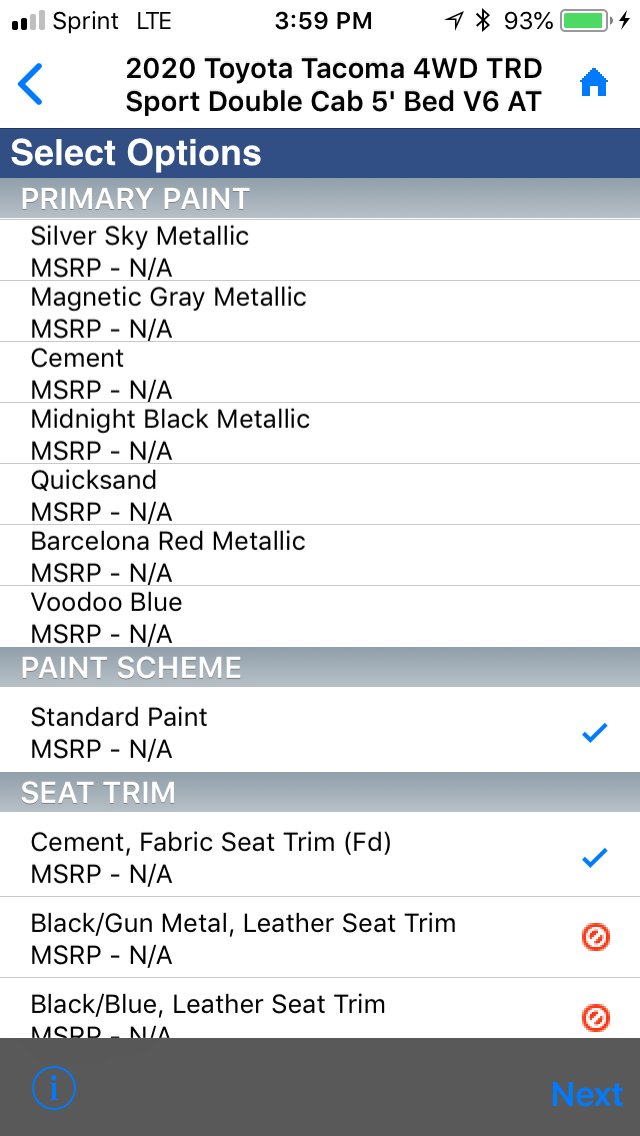Select Magnetic Gray Metallic paint

pos(320,312)
